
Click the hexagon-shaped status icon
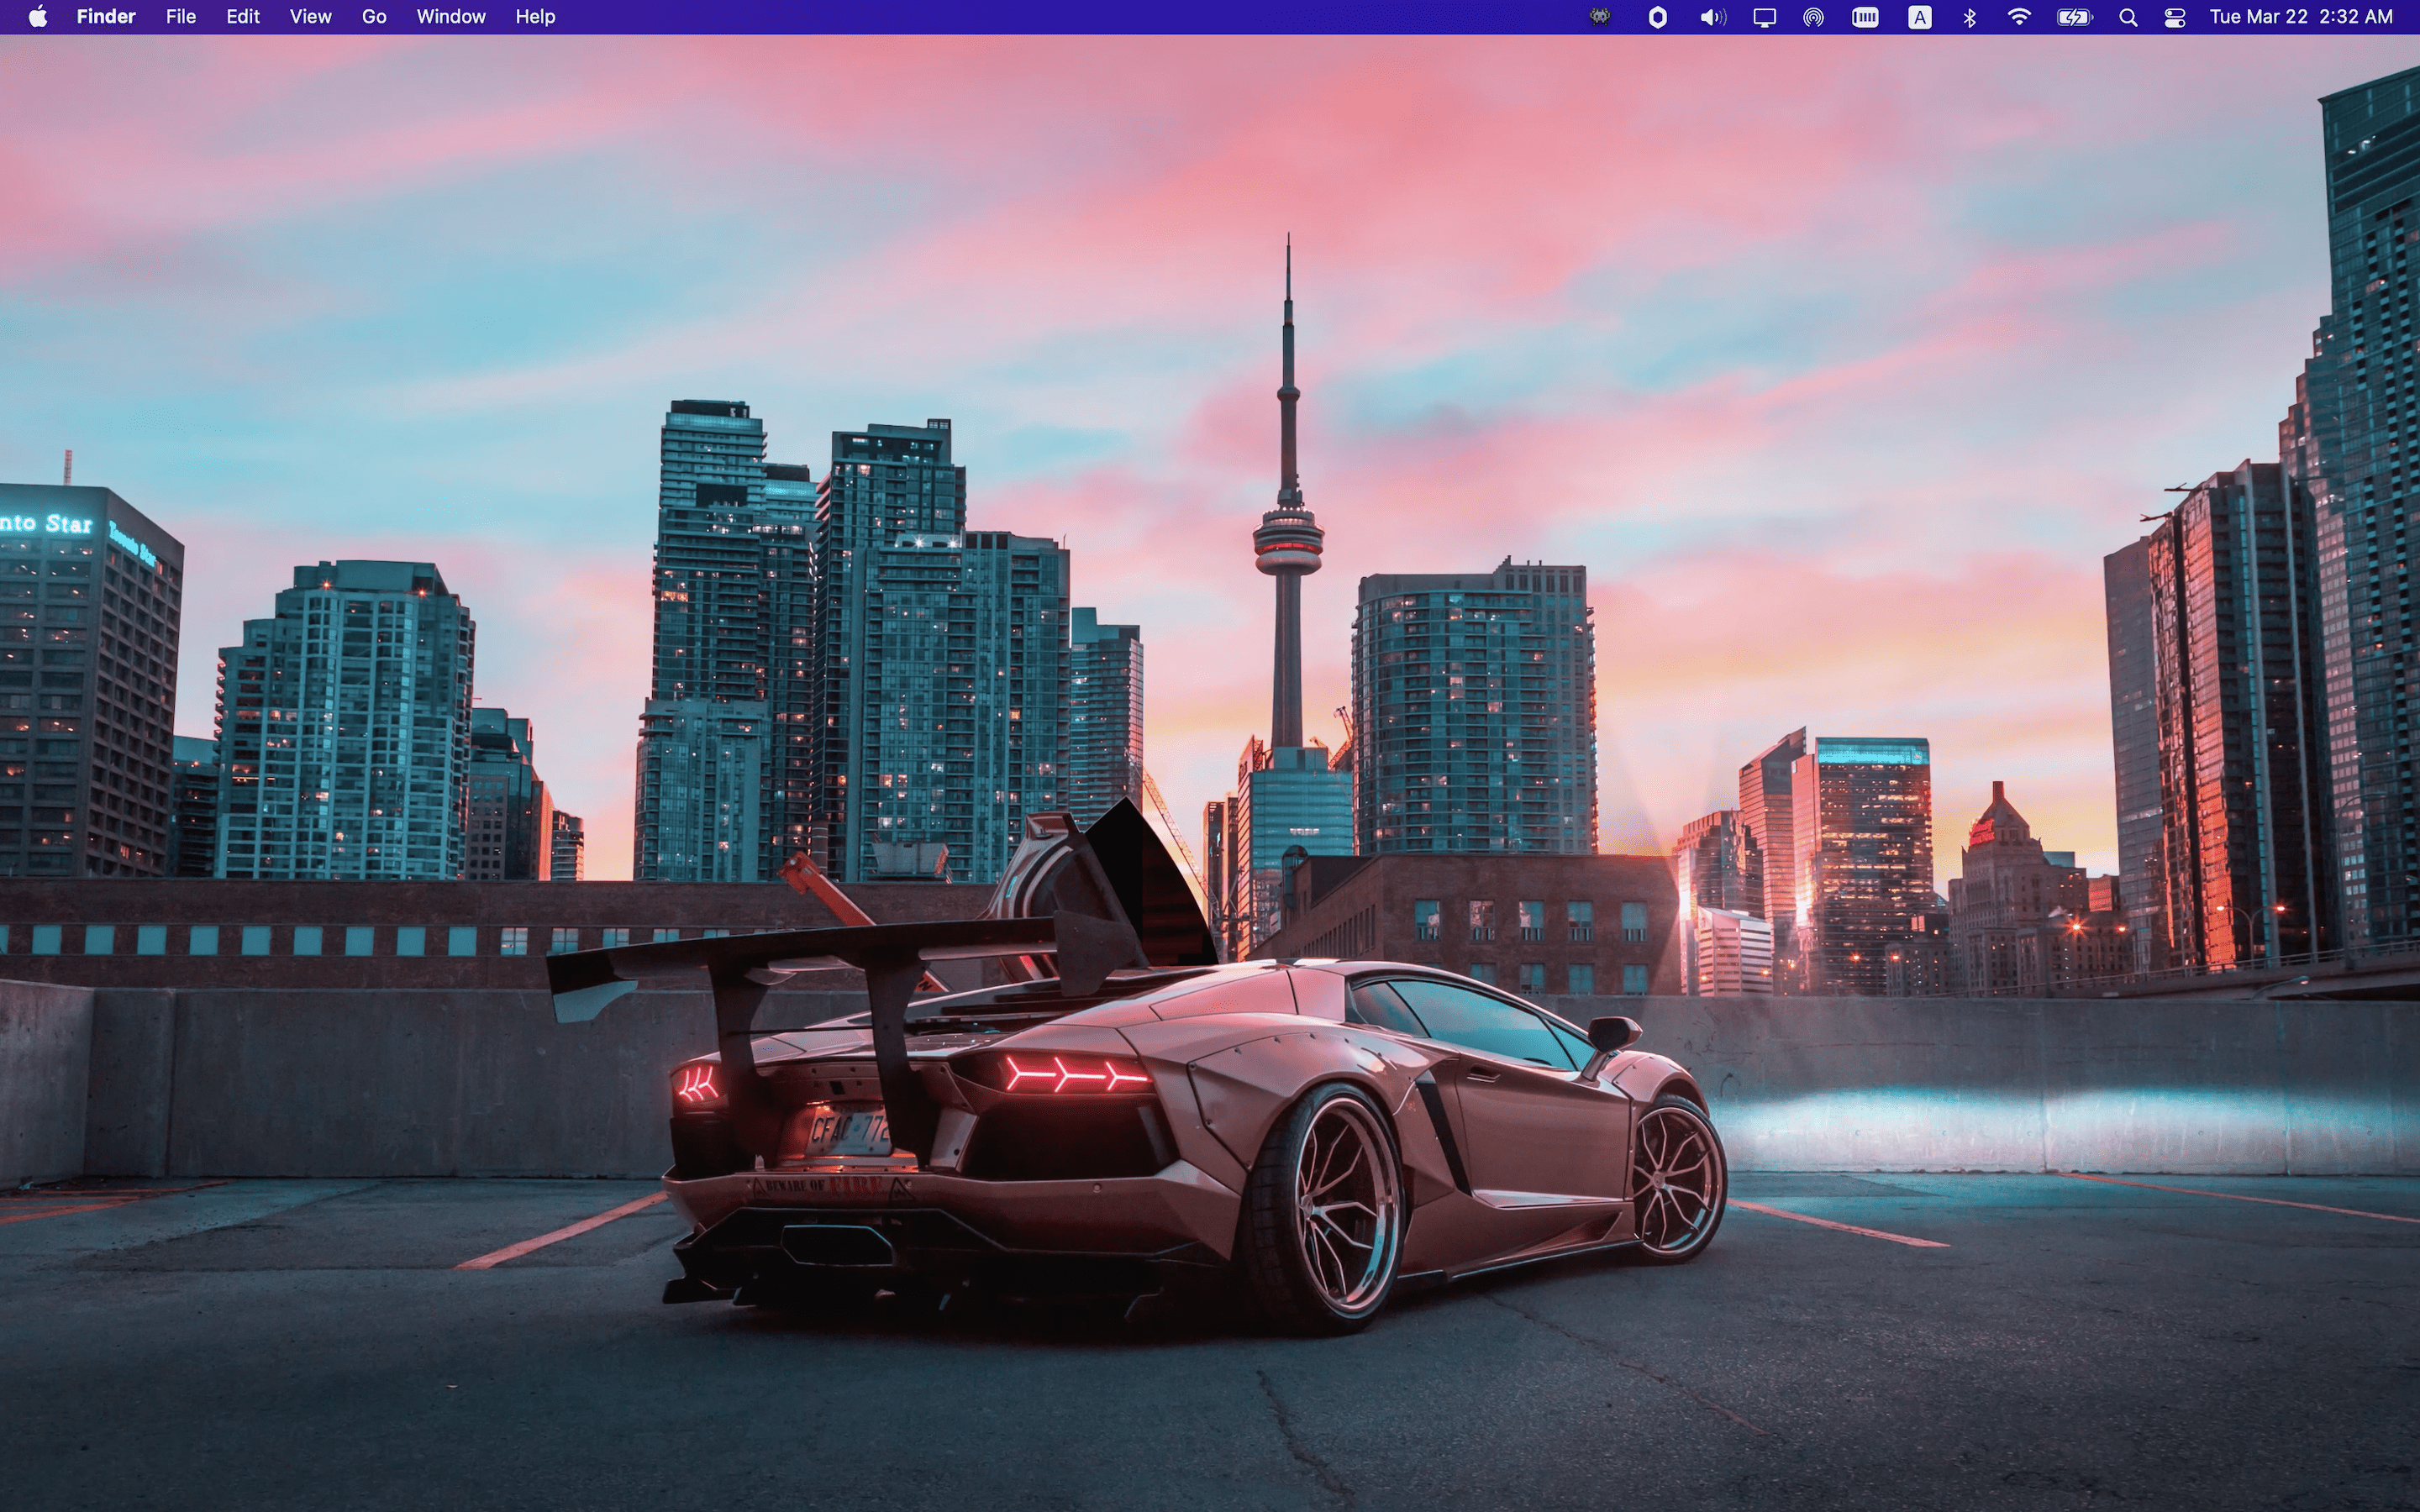1658,16
